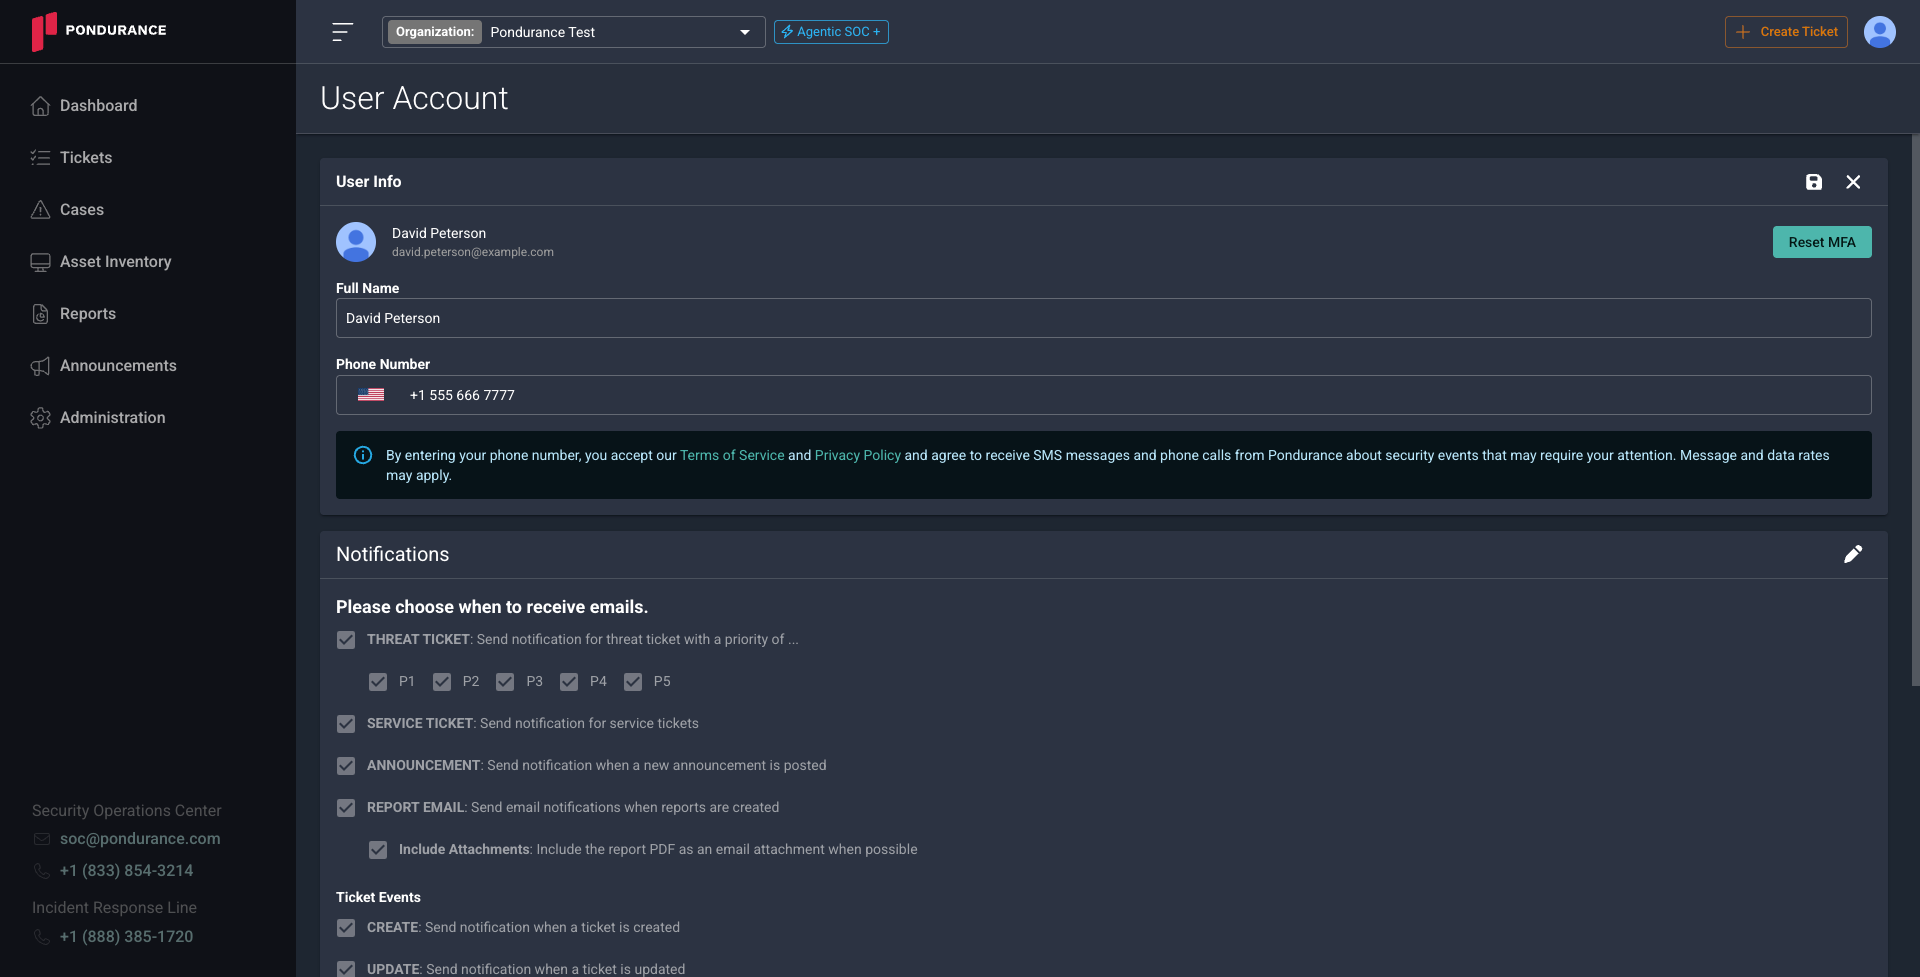Open the user profile avatar menu
Image resolution: width=1920 pixels, height=977 pixels.
coord(1879,32)
